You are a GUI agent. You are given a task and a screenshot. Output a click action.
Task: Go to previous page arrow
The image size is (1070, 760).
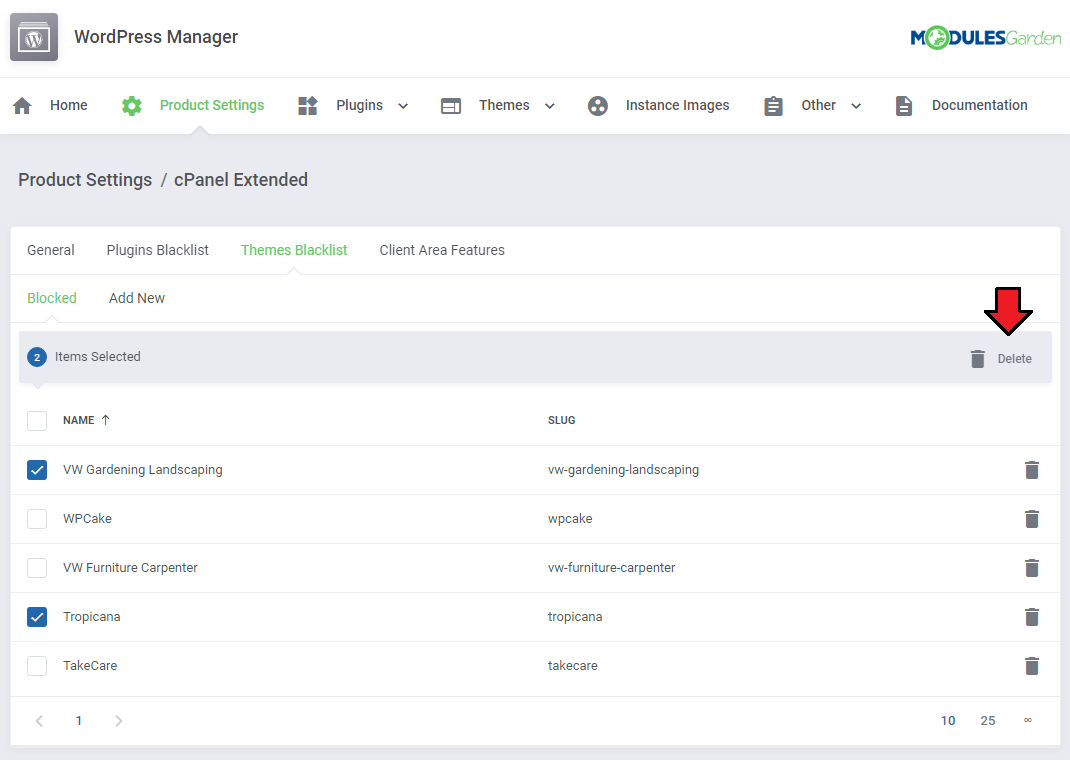pos(40,721)
